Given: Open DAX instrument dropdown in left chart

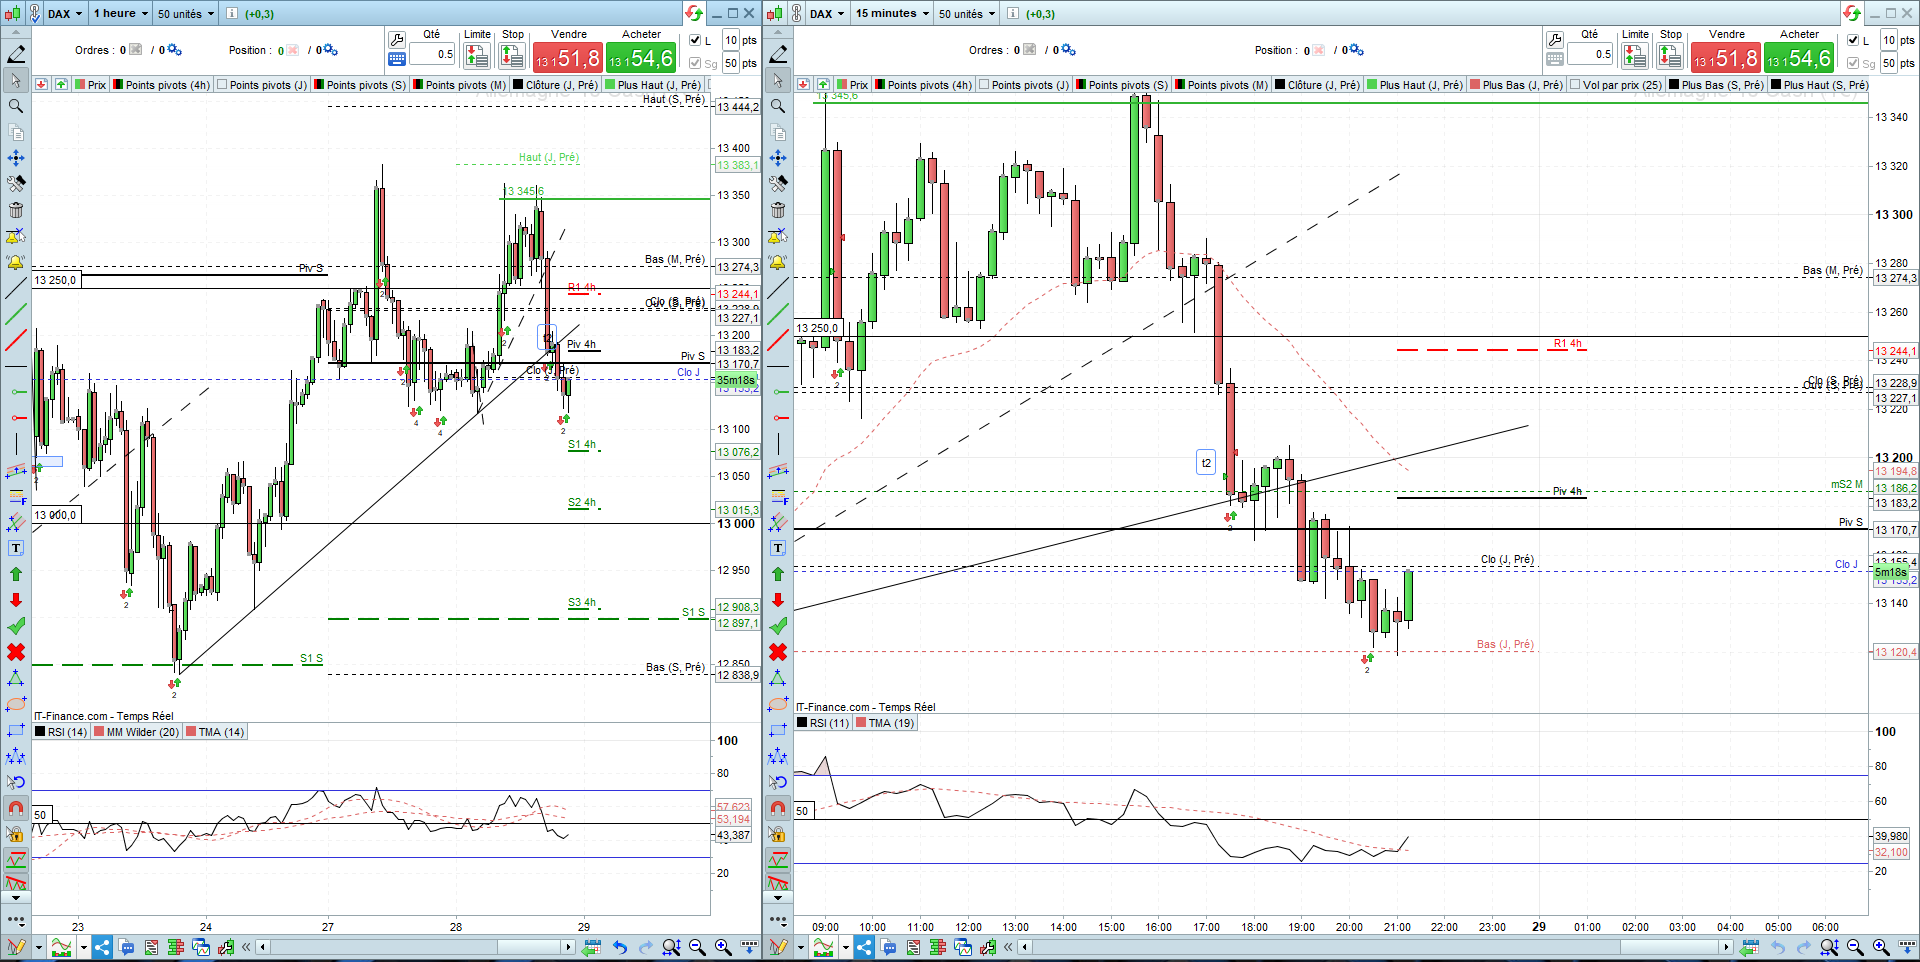Looking at the screenshot, I should 65,13.
